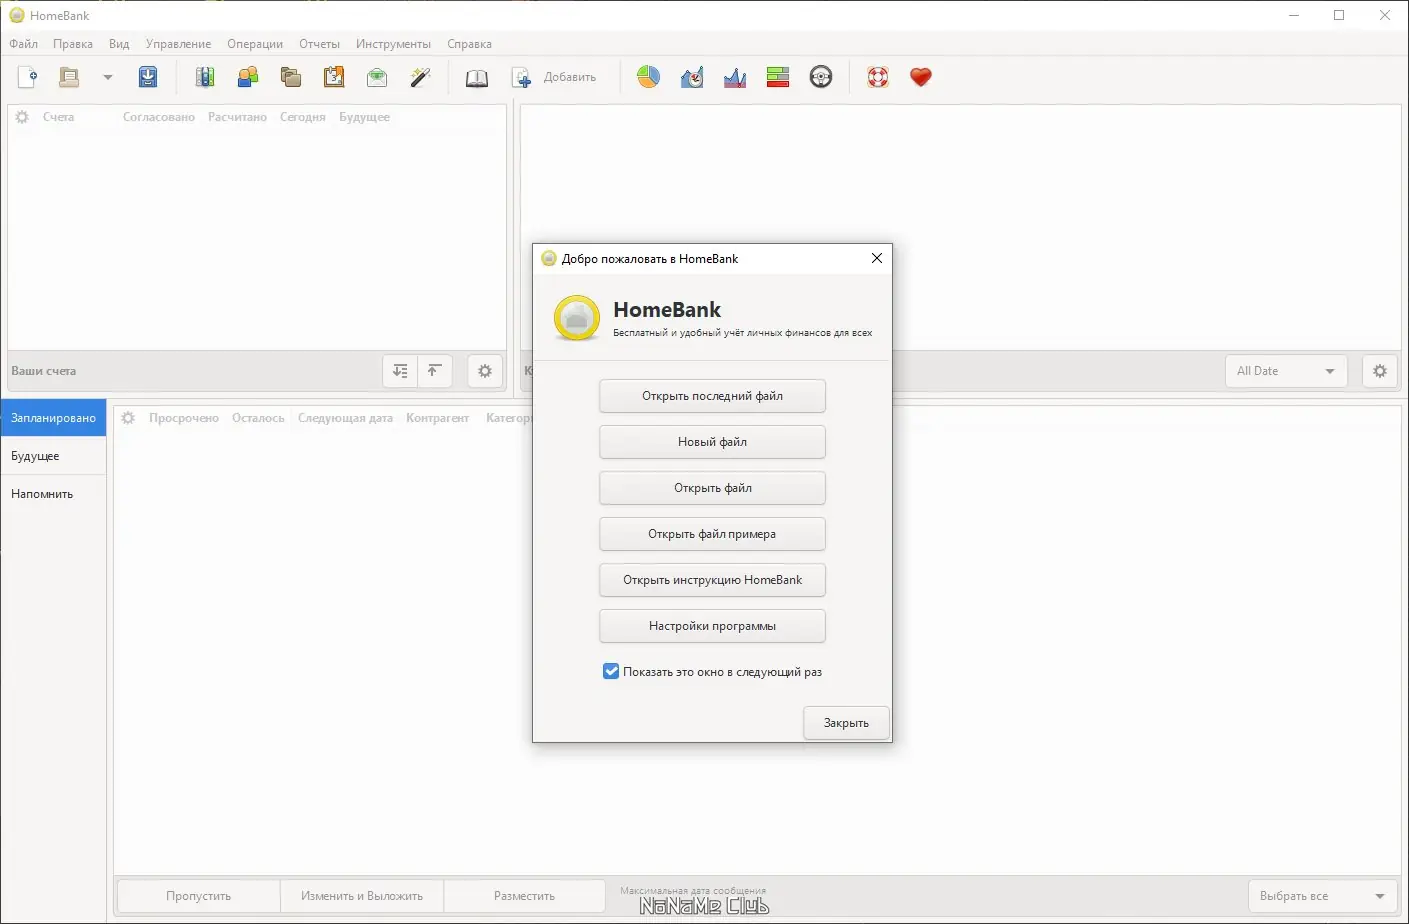Open the Вид menu

(x=119, y=44)
